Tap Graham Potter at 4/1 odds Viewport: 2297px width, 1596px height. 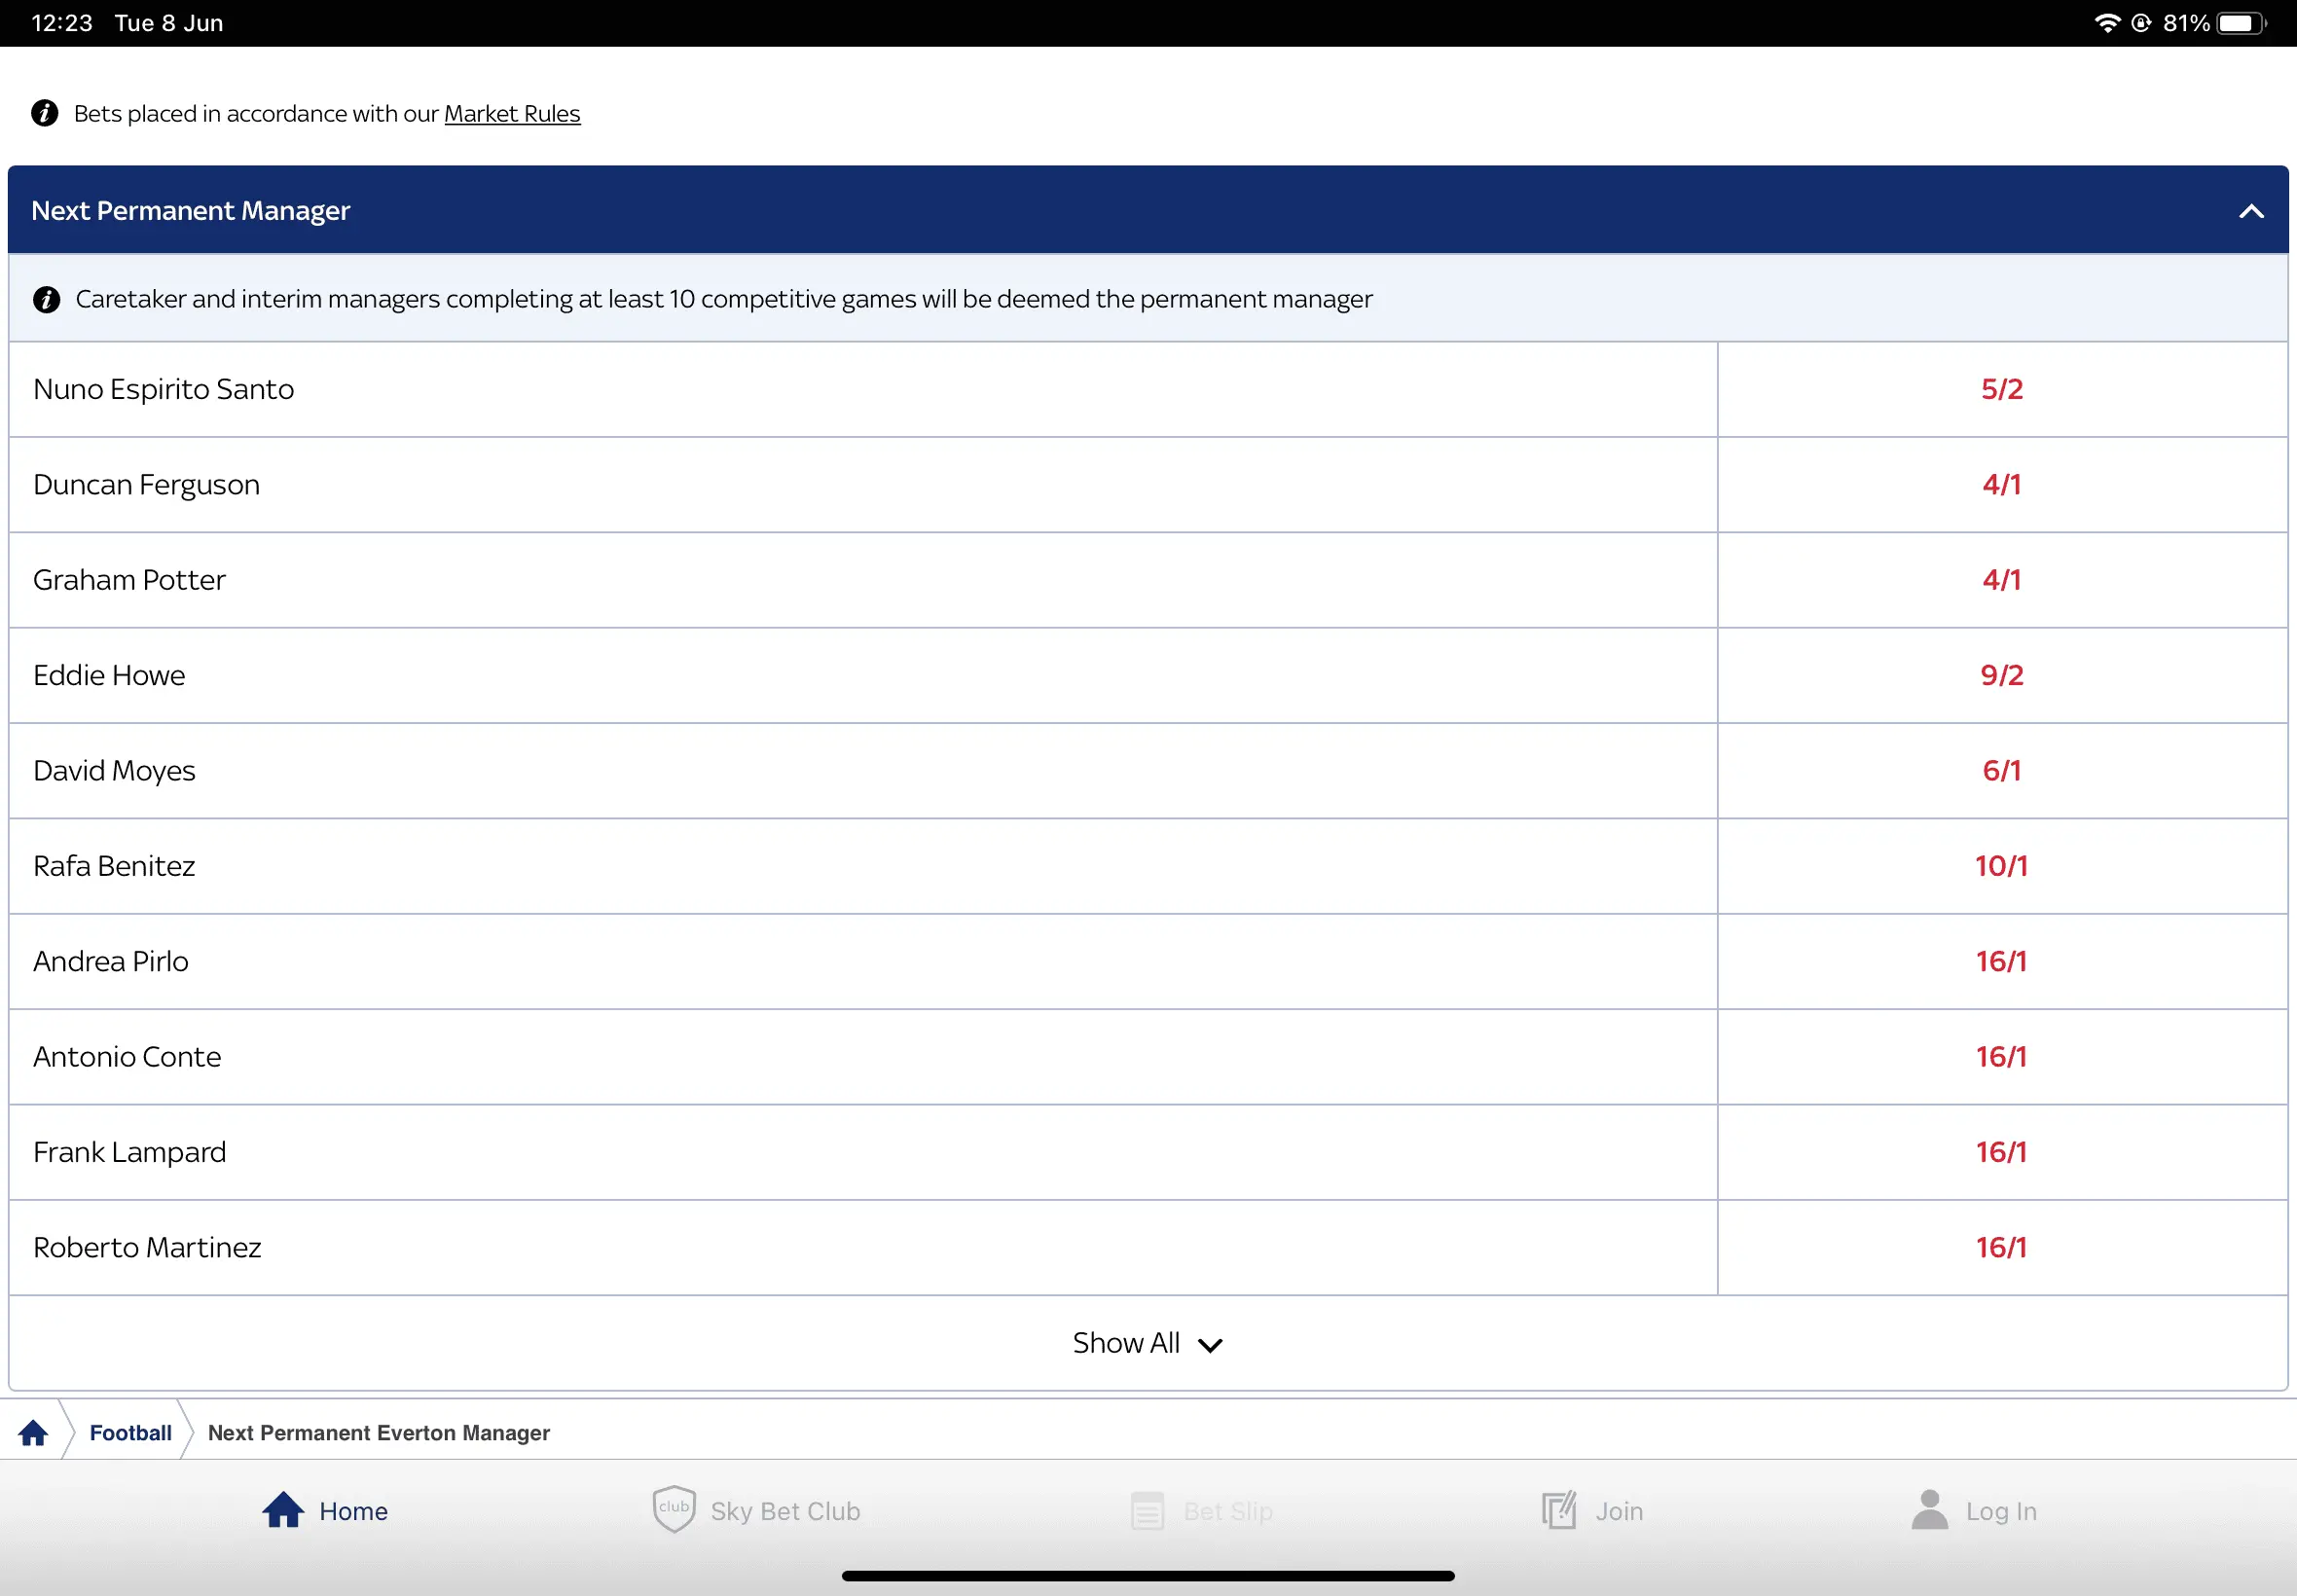point(2000,579)
